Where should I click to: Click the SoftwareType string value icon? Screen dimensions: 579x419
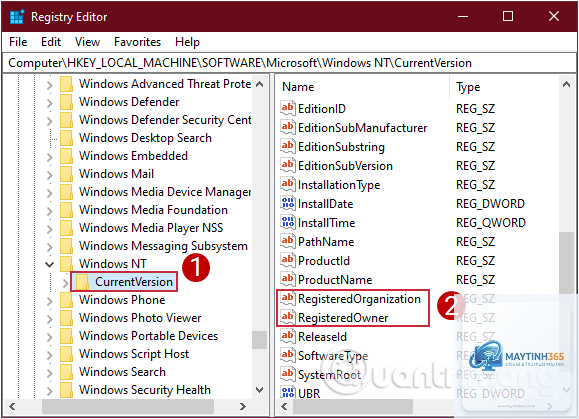tap(288, 356)
